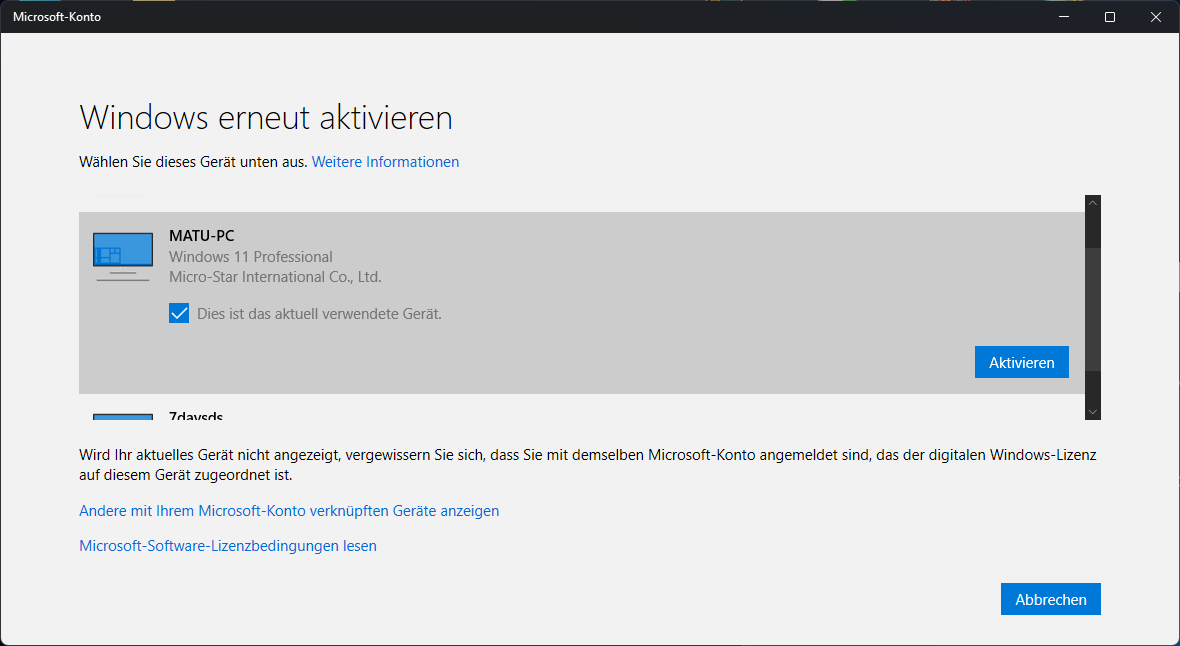Click the Aktivieren button
The height and width of the screenshot is (646, 1180).
[1021, 362]
